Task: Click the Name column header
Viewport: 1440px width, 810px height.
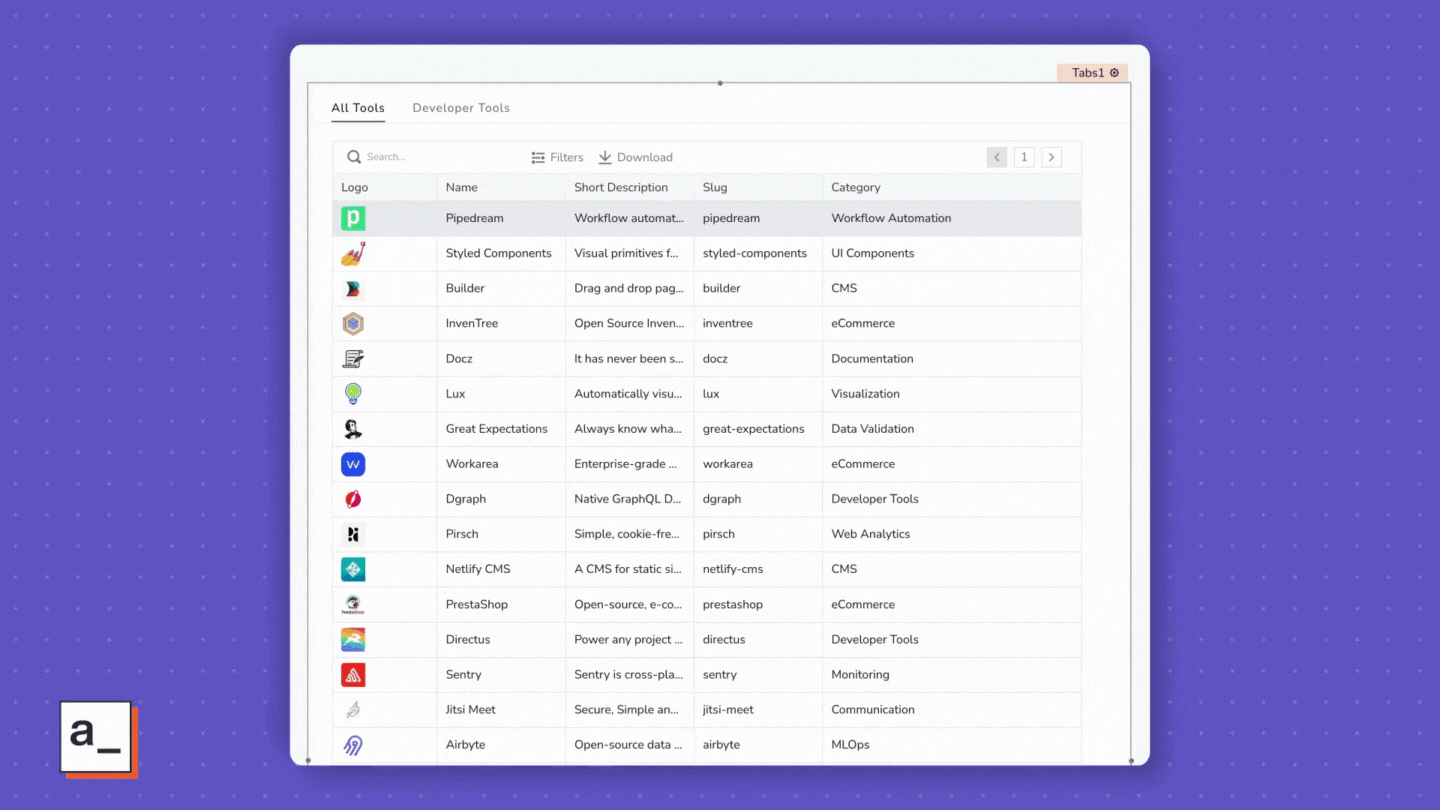Action: coord(462,187)
